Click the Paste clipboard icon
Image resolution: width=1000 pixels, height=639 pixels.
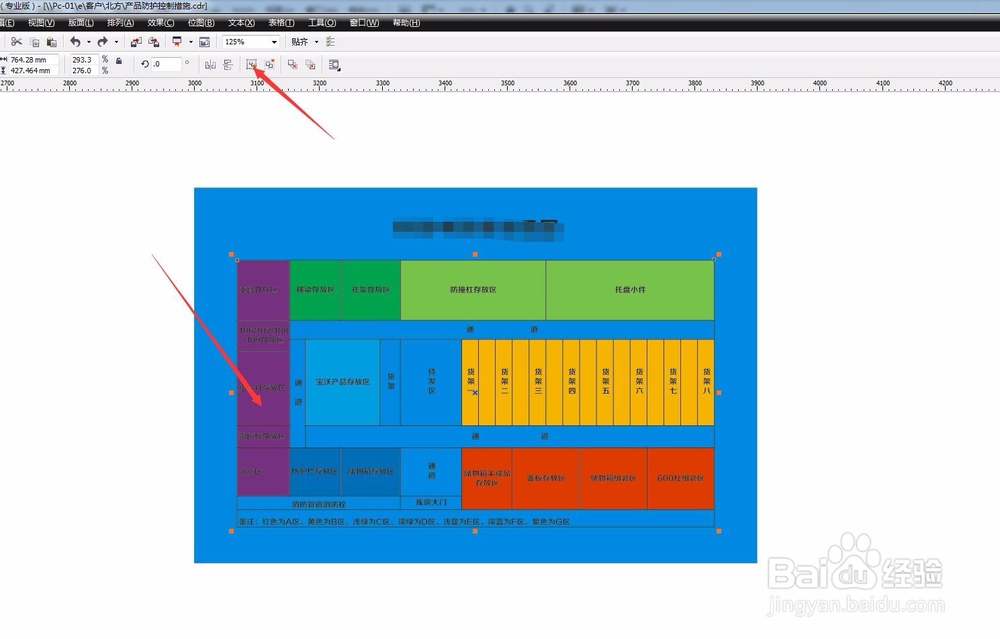(x=52, y=42)
